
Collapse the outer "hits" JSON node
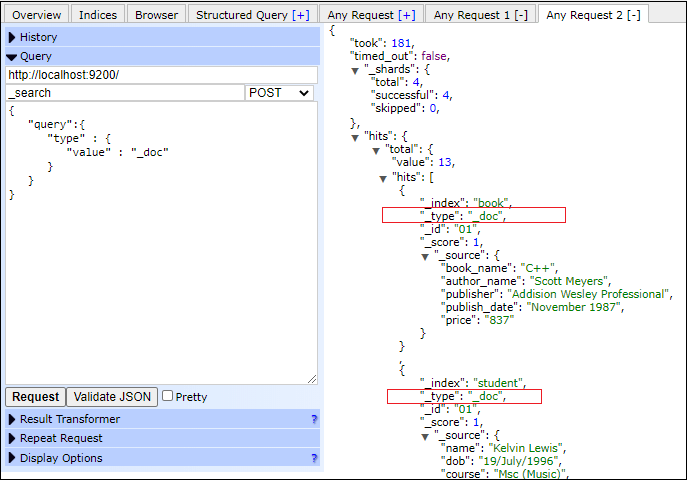(355, 138)
